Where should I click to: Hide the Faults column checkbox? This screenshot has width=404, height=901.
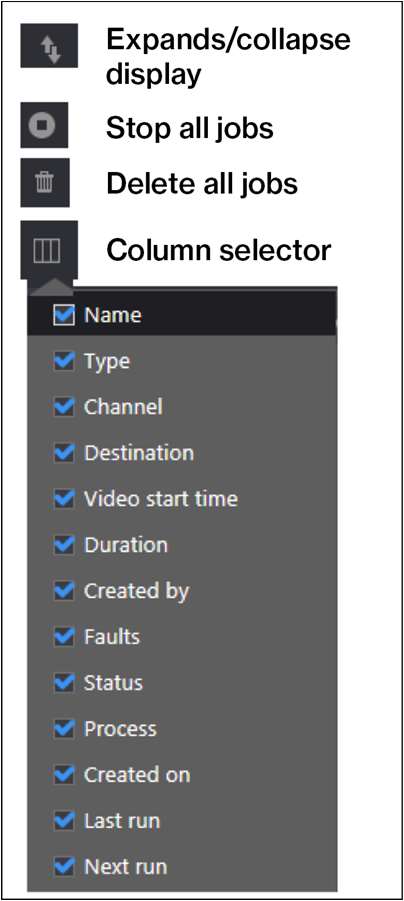[64, 637]
